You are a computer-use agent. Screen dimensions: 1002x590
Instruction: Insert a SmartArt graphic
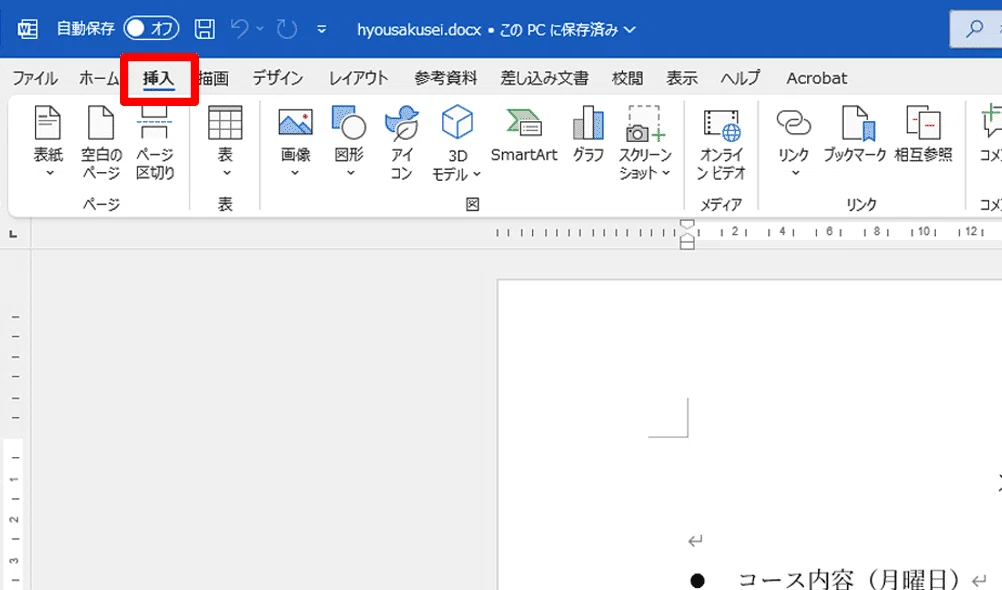524,134
